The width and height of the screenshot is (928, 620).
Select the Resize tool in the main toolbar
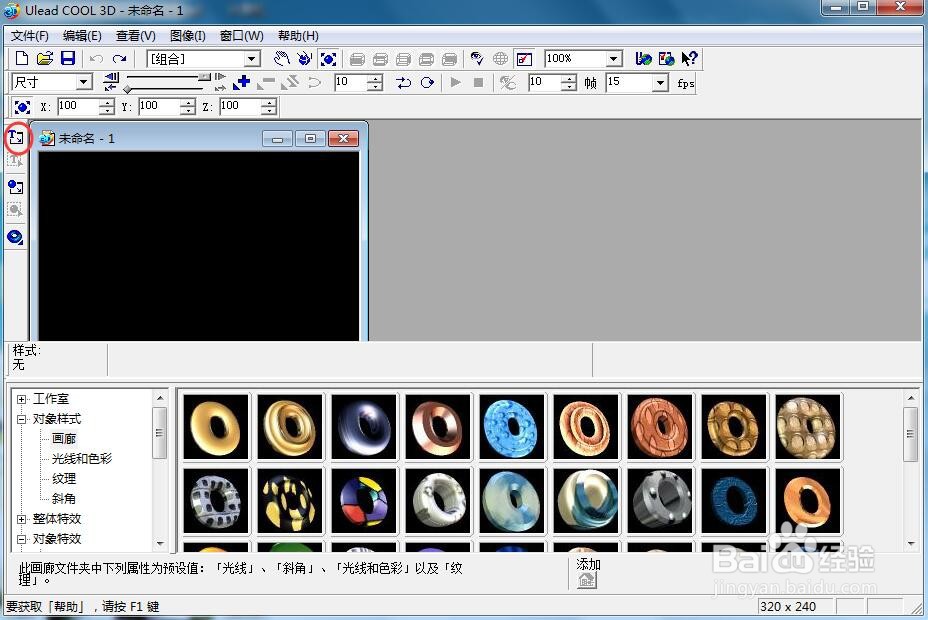(328, 59)
